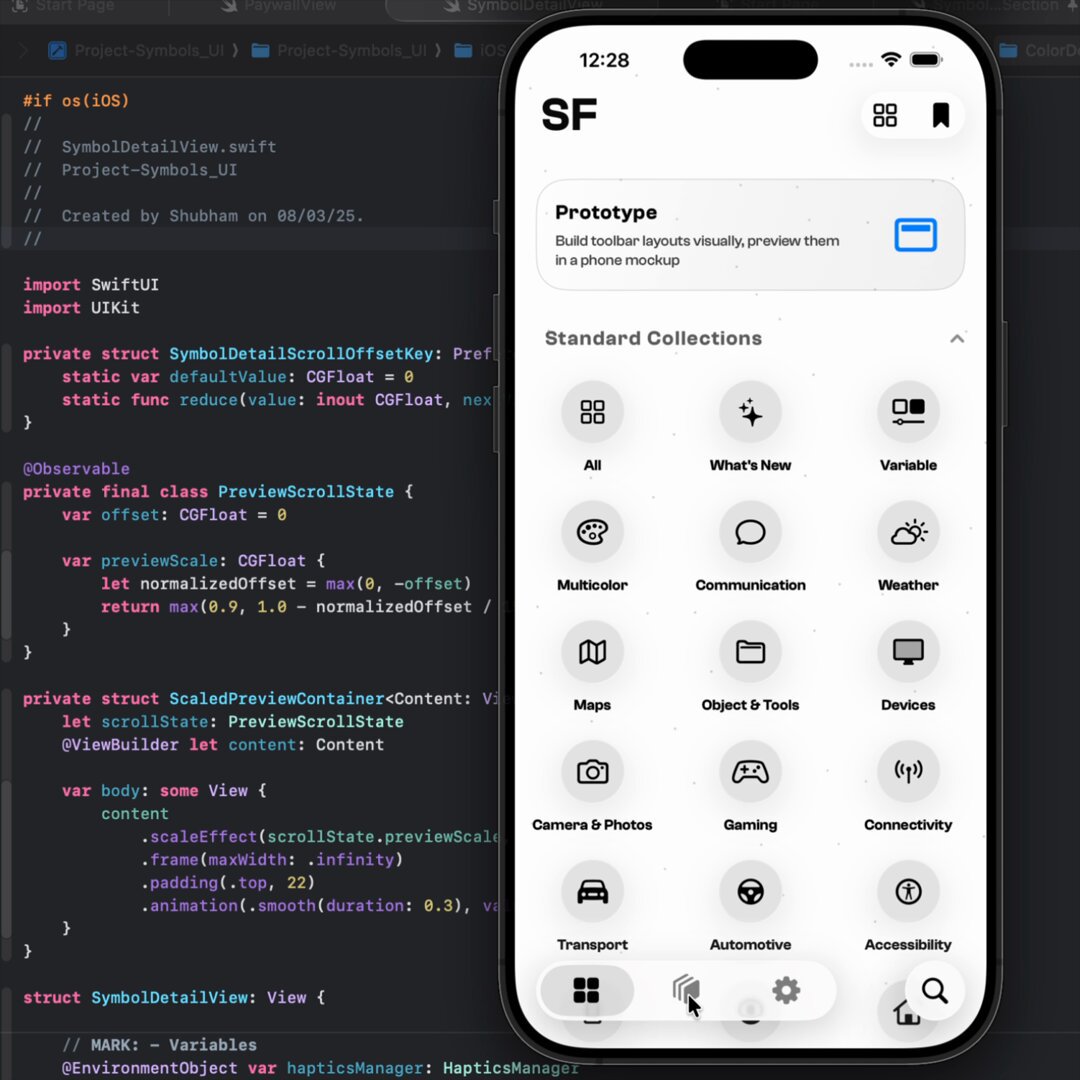Click 'PreviewScrollState' class name declaration
This screenshot has height=1080, width=1080.
click(x=306, y=492)
